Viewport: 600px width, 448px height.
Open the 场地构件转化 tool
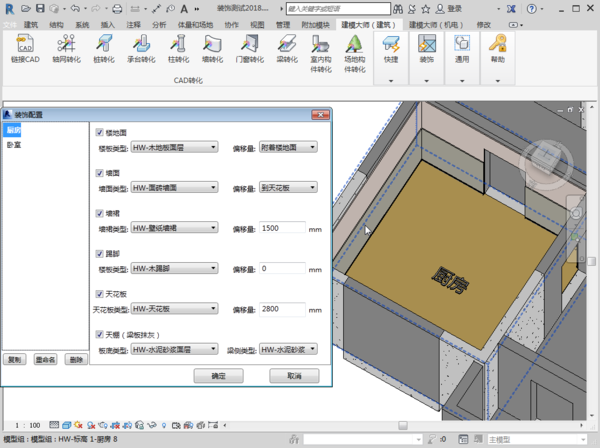click(354, 50)
